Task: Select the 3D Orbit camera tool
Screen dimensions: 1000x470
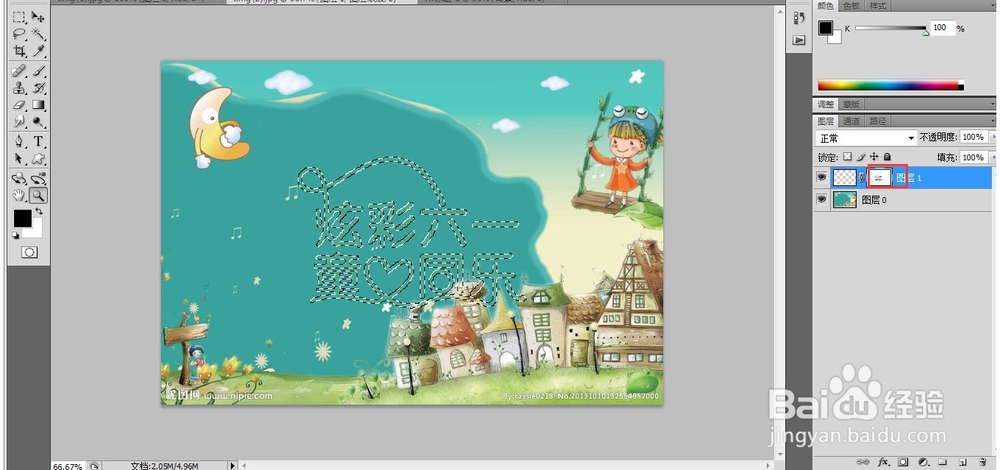Action: (38, 178)
